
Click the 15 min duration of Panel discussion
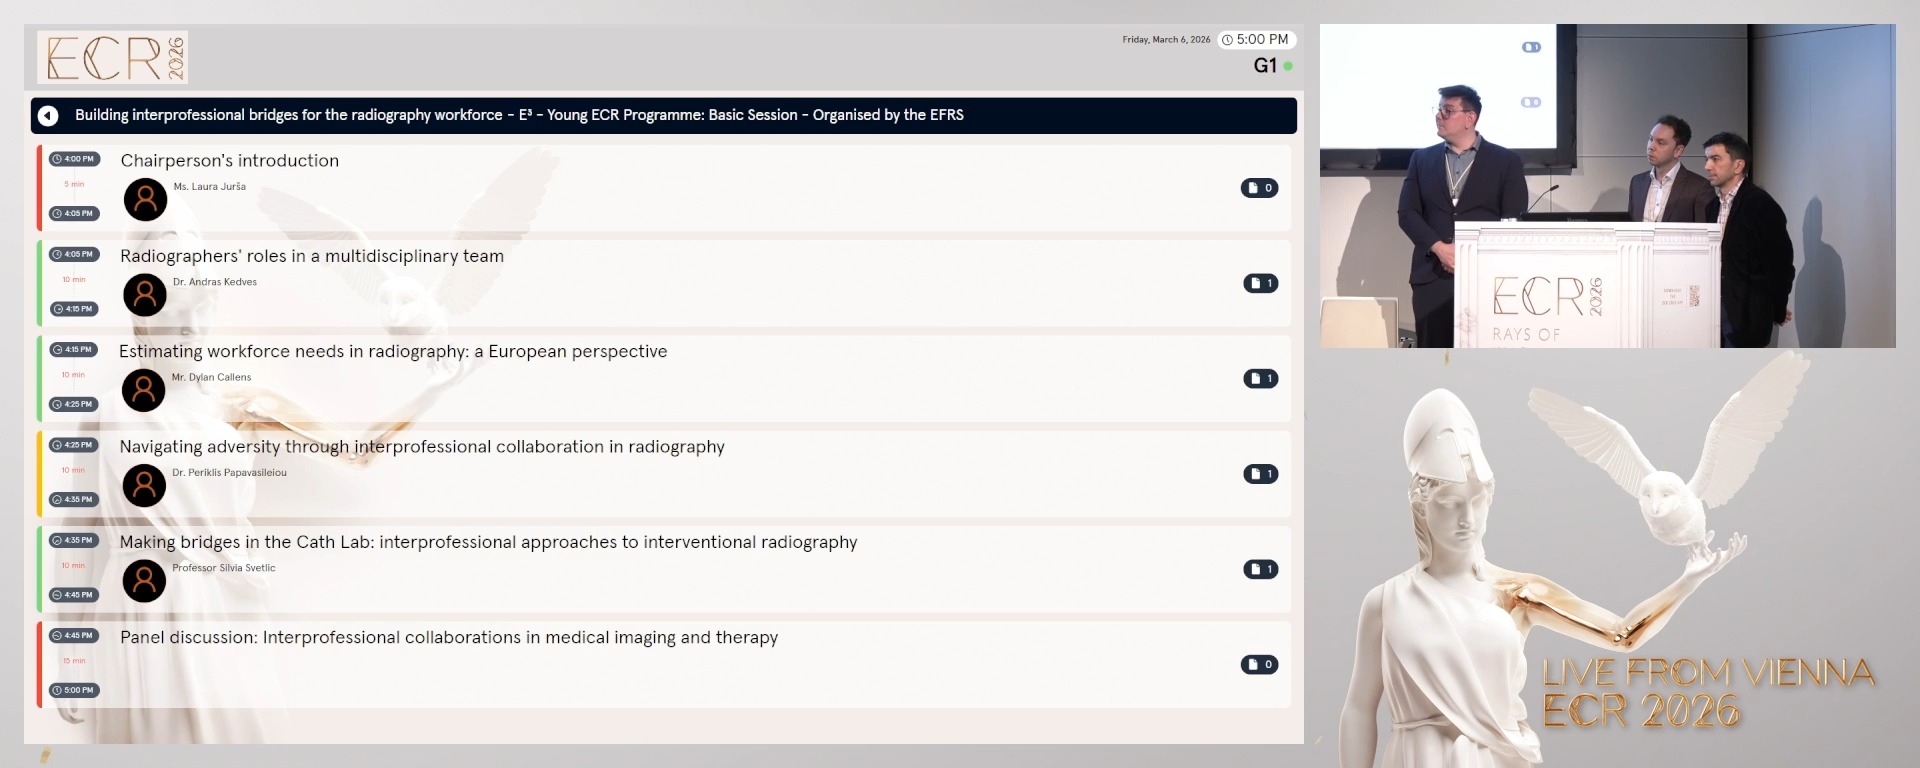pyautogui.click(x=74, y=661)
